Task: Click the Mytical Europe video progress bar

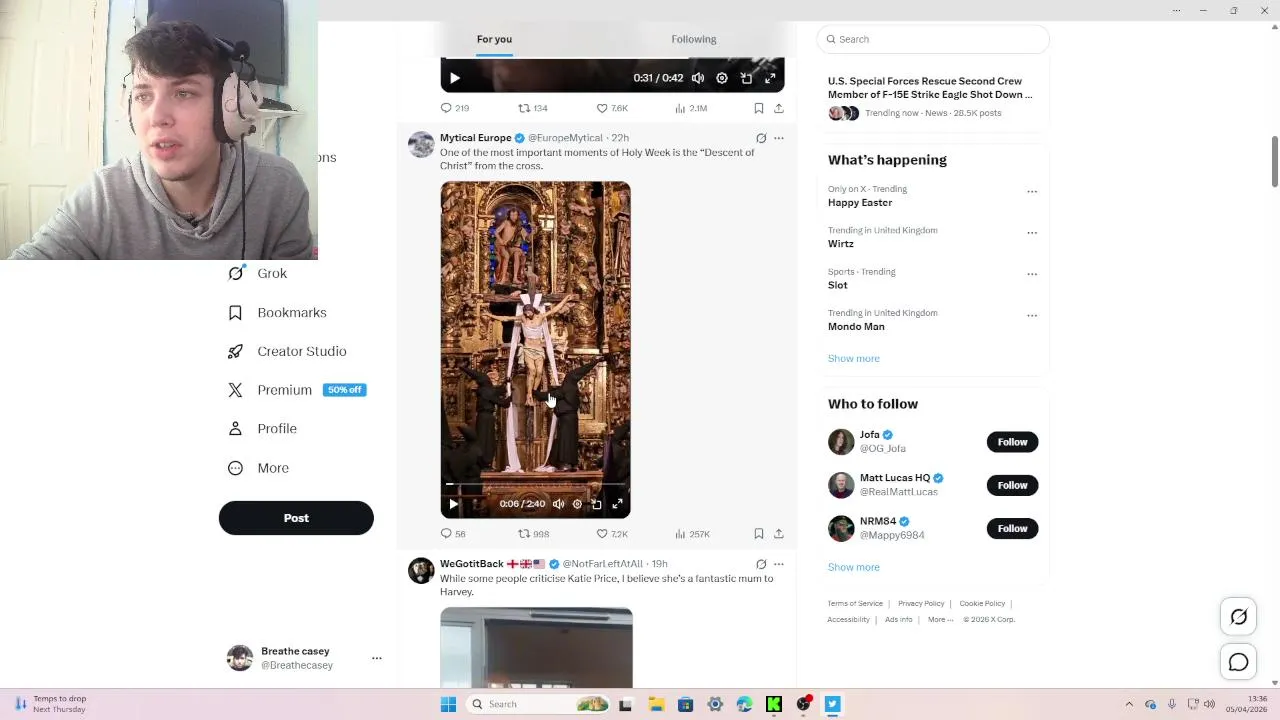Action: click(x=535, y=485)
